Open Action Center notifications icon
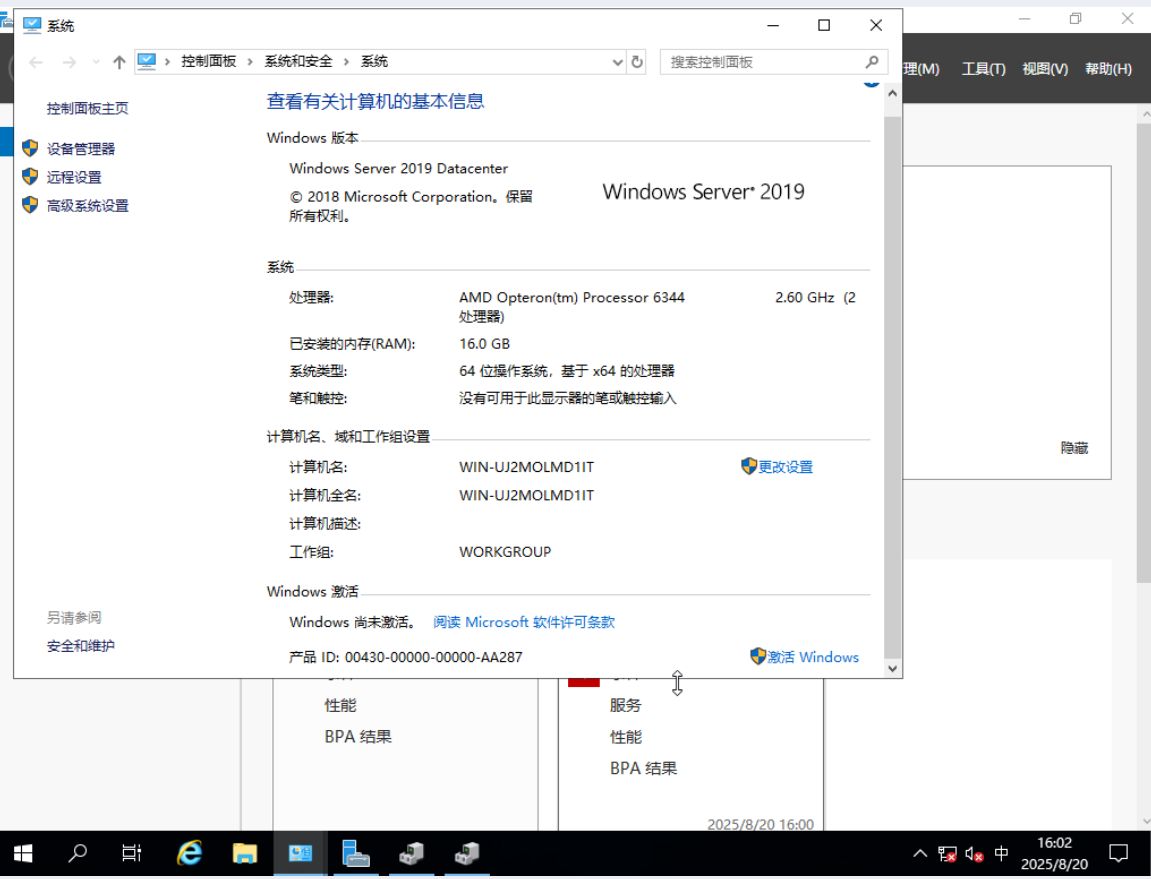 (1118, 853)
